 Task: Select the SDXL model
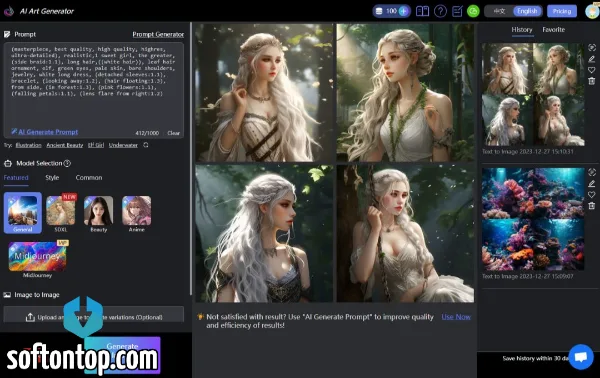[60, 213]
